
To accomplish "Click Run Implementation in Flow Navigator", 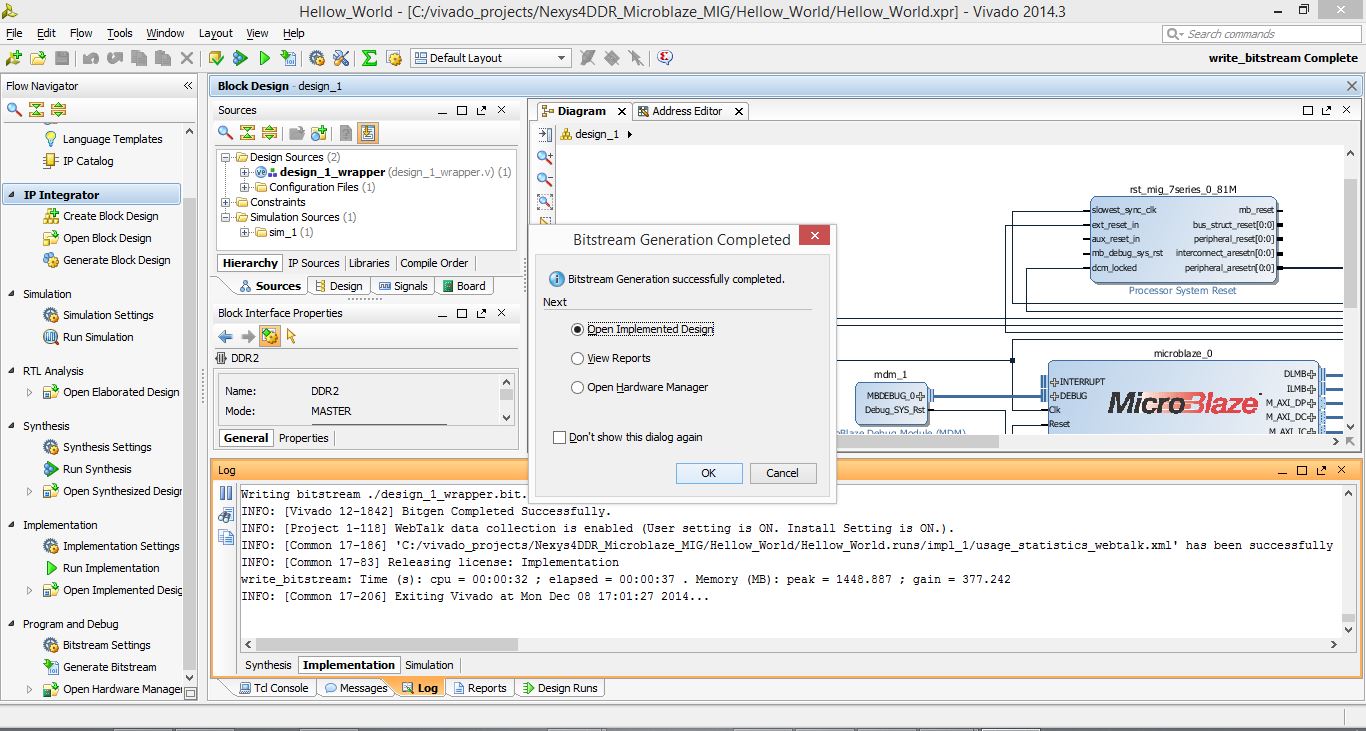I will tap(111, 568).
